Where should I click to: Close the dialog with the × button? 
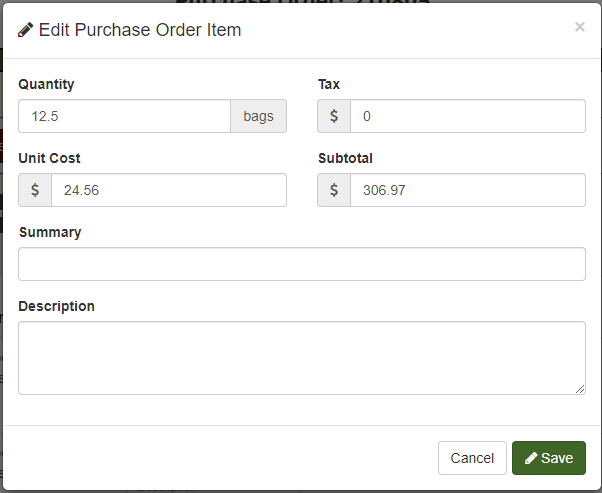580,27
